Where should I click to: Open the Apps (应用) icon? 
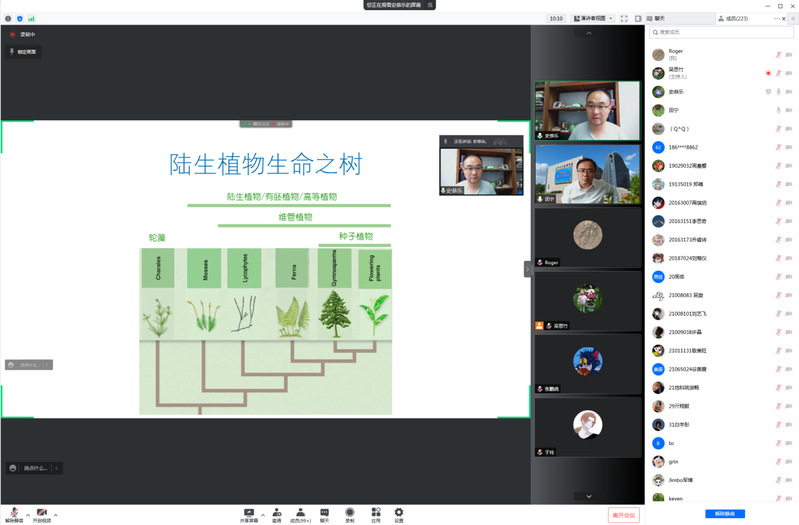(376, 514)
